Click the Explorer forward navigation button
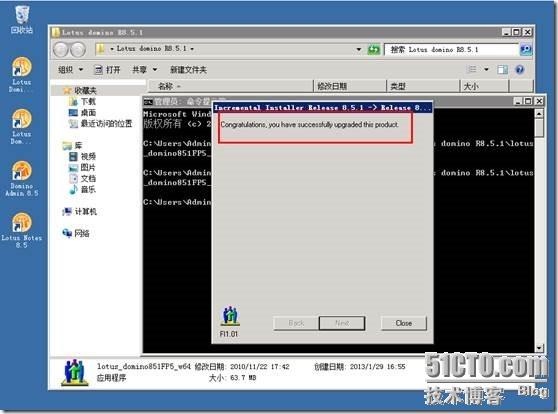Image resolution: width=558 pixels, height=414 pixels. (x=78, y=49)
